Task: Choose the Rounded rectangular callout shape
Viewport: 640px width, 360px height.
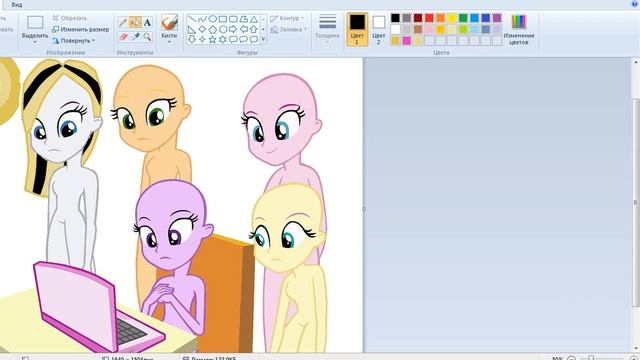Action: coord(233,40)
